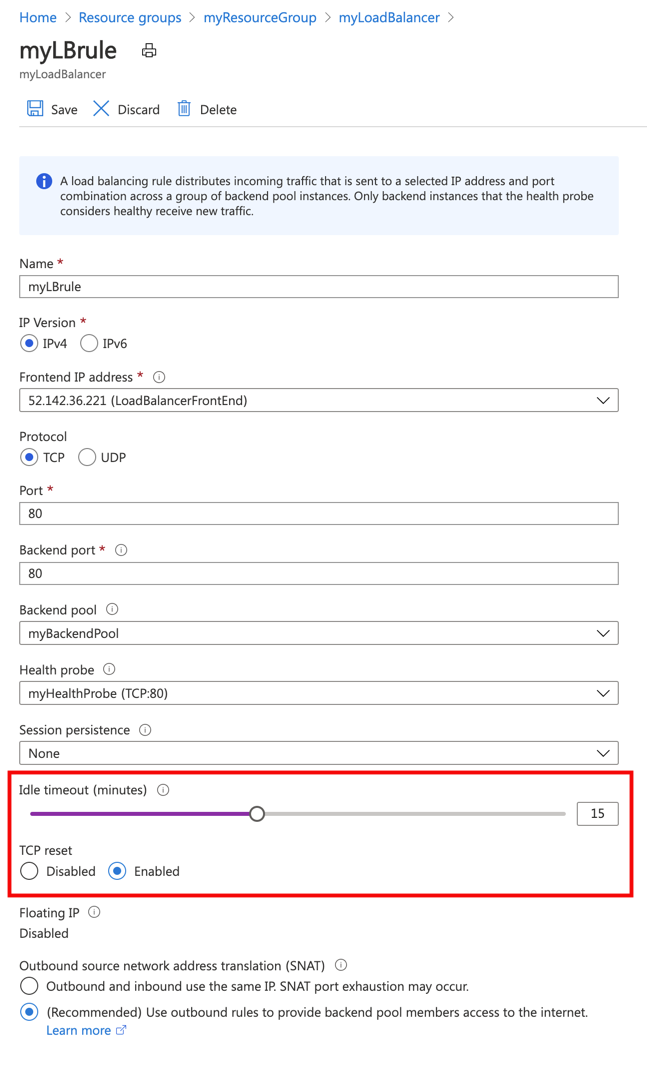Click the print icon beside myLBrule title
The image size is (647, 1069).
click(x=149, y=51)
